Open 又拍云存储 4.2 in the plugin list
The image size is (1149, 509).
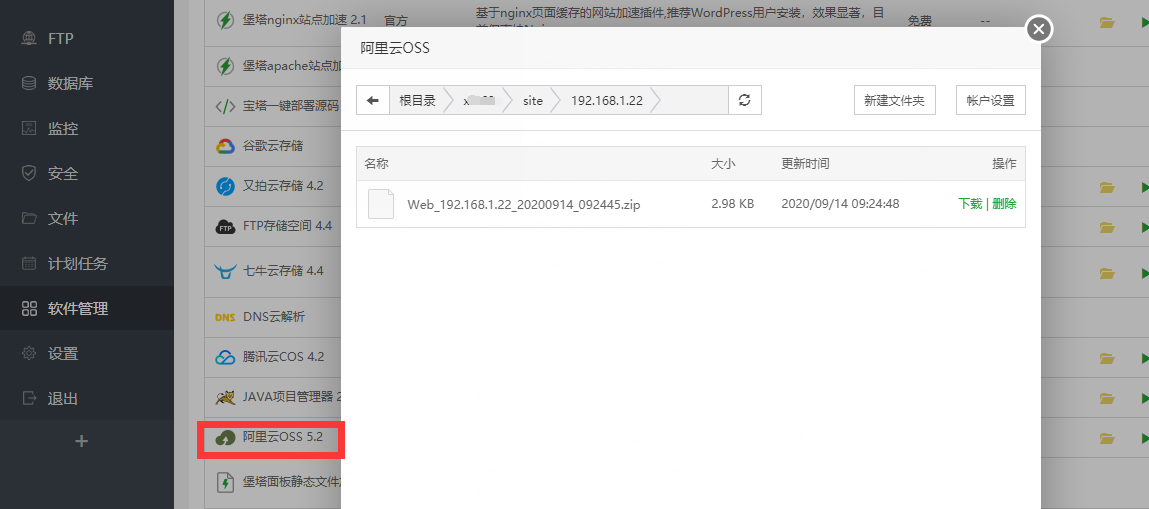(x=283, y=186)
